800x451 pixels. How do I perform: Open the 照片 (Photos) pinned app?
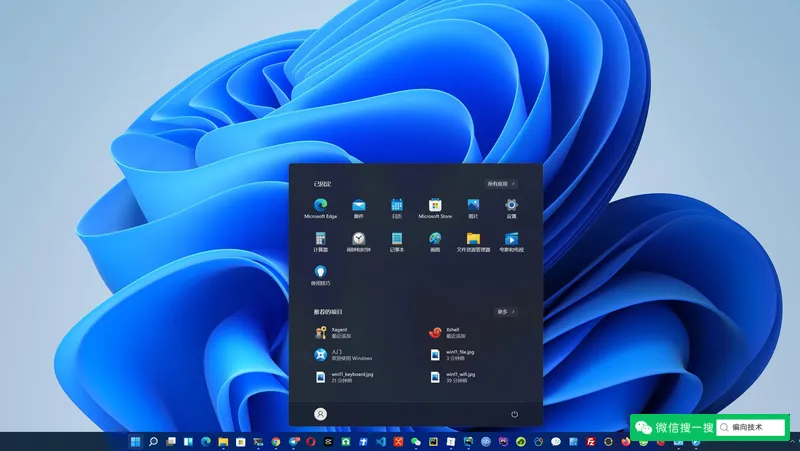coord(473,209)
